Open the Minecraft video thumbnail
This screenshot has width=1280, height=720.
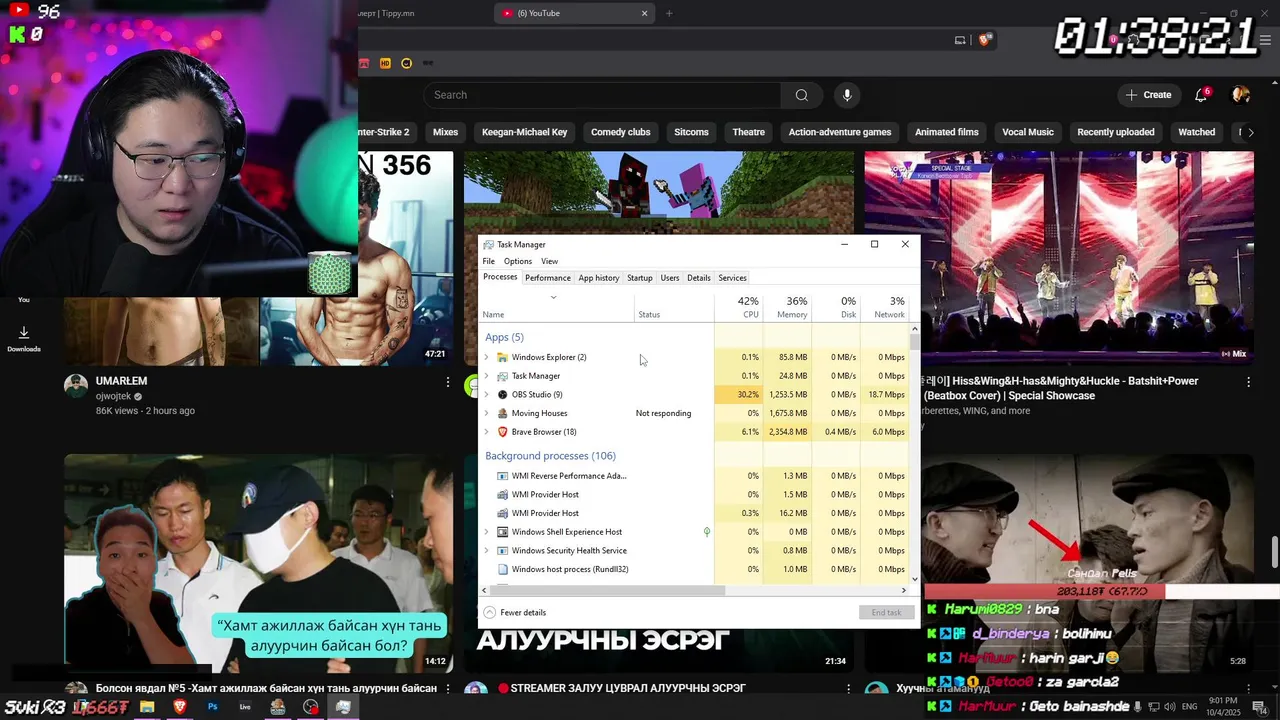(x=659, y=192)
